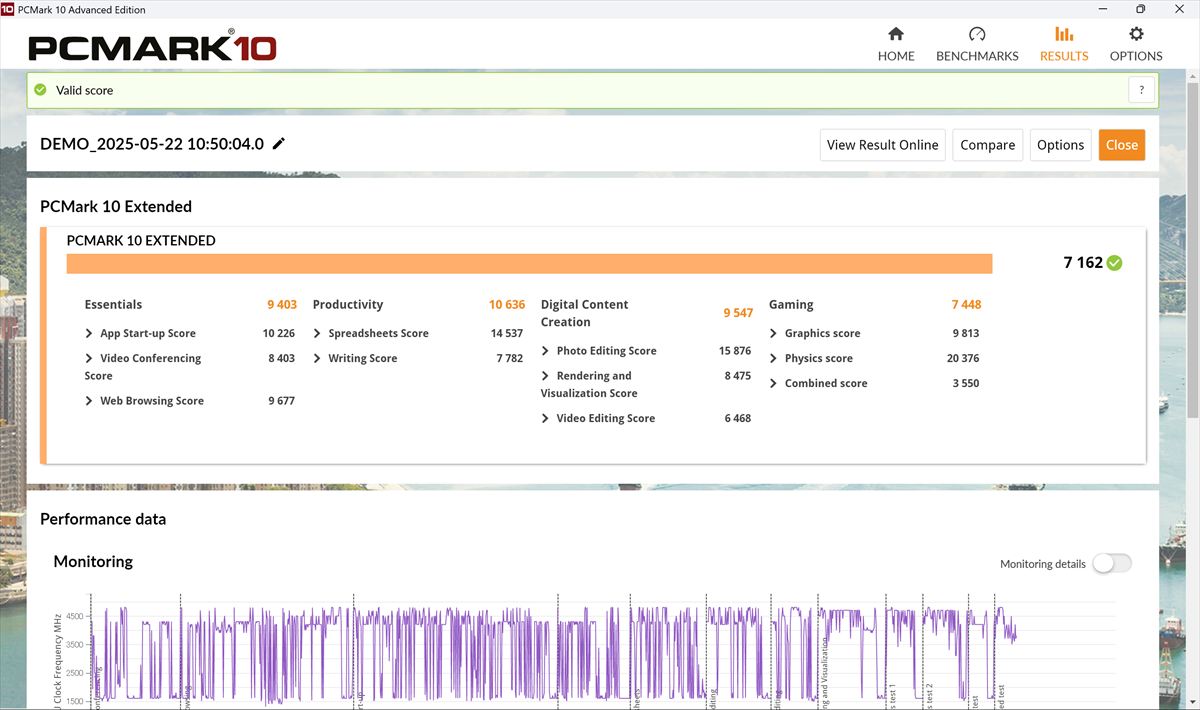Click the green valid score checkmark icon

(40, 90)
